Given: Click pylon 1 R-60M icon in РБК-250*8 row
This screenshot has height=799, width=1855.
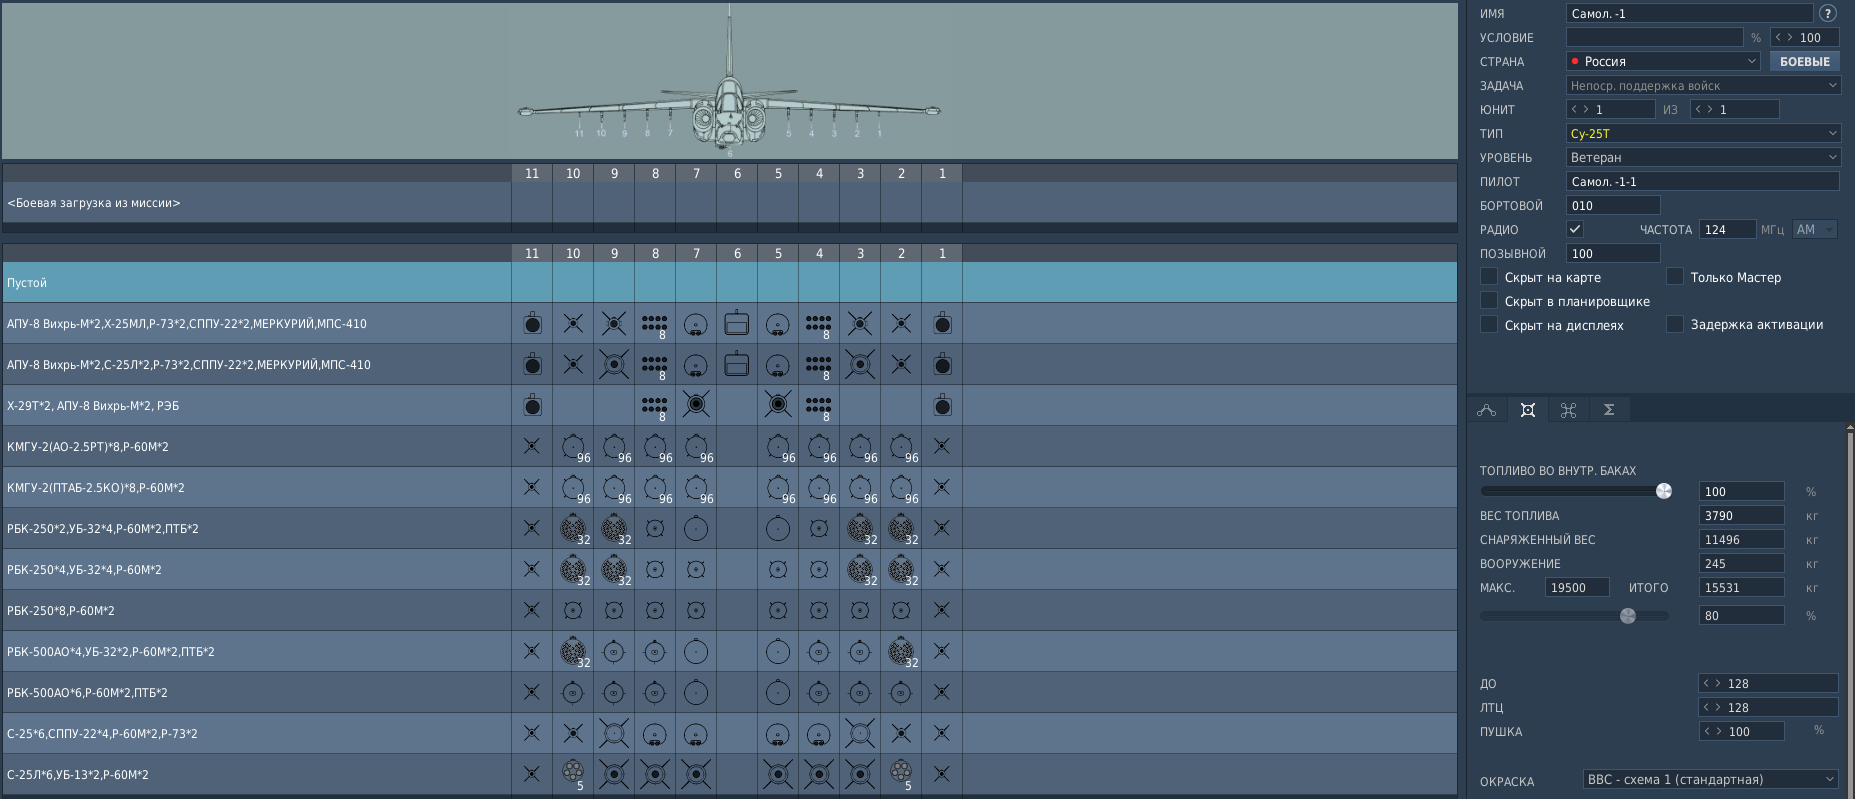Looking at the screenshot, I should point(942,610).
